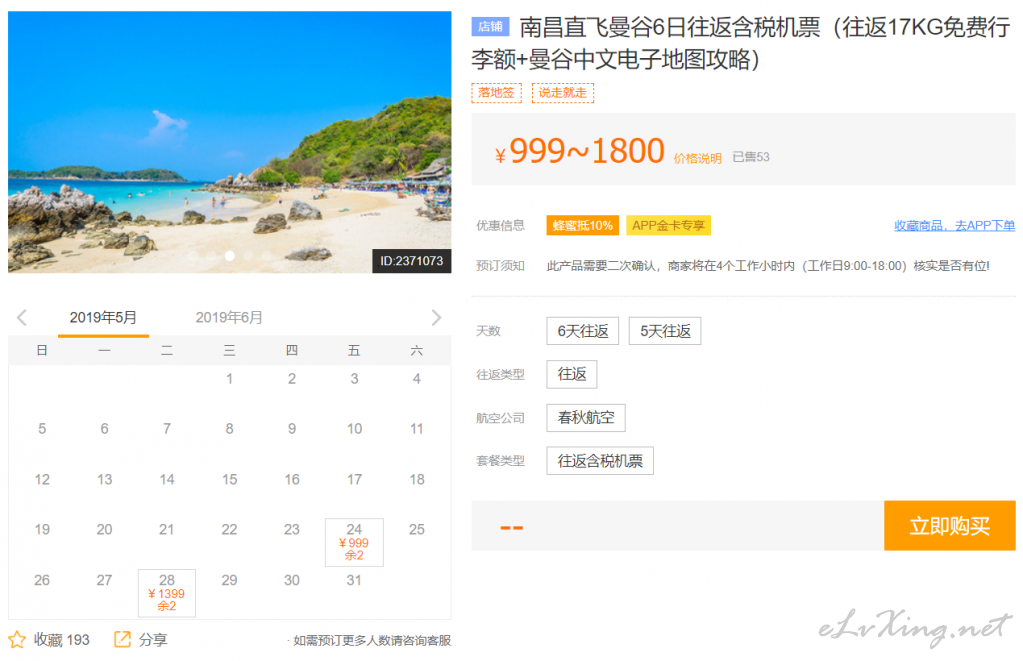Go to next month with right arrow
The width and height of the screenshot is (1023, 661).
[x=436, y=318]
